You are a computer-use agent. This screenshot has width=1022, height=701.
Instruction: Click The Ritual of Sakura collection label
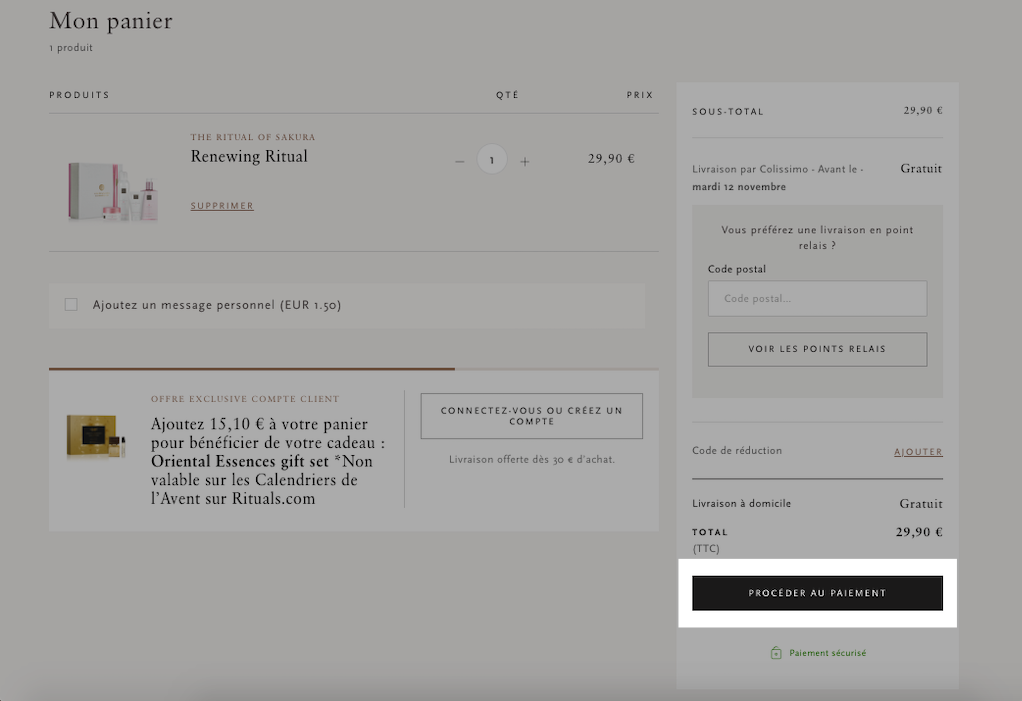click(253, 137)
